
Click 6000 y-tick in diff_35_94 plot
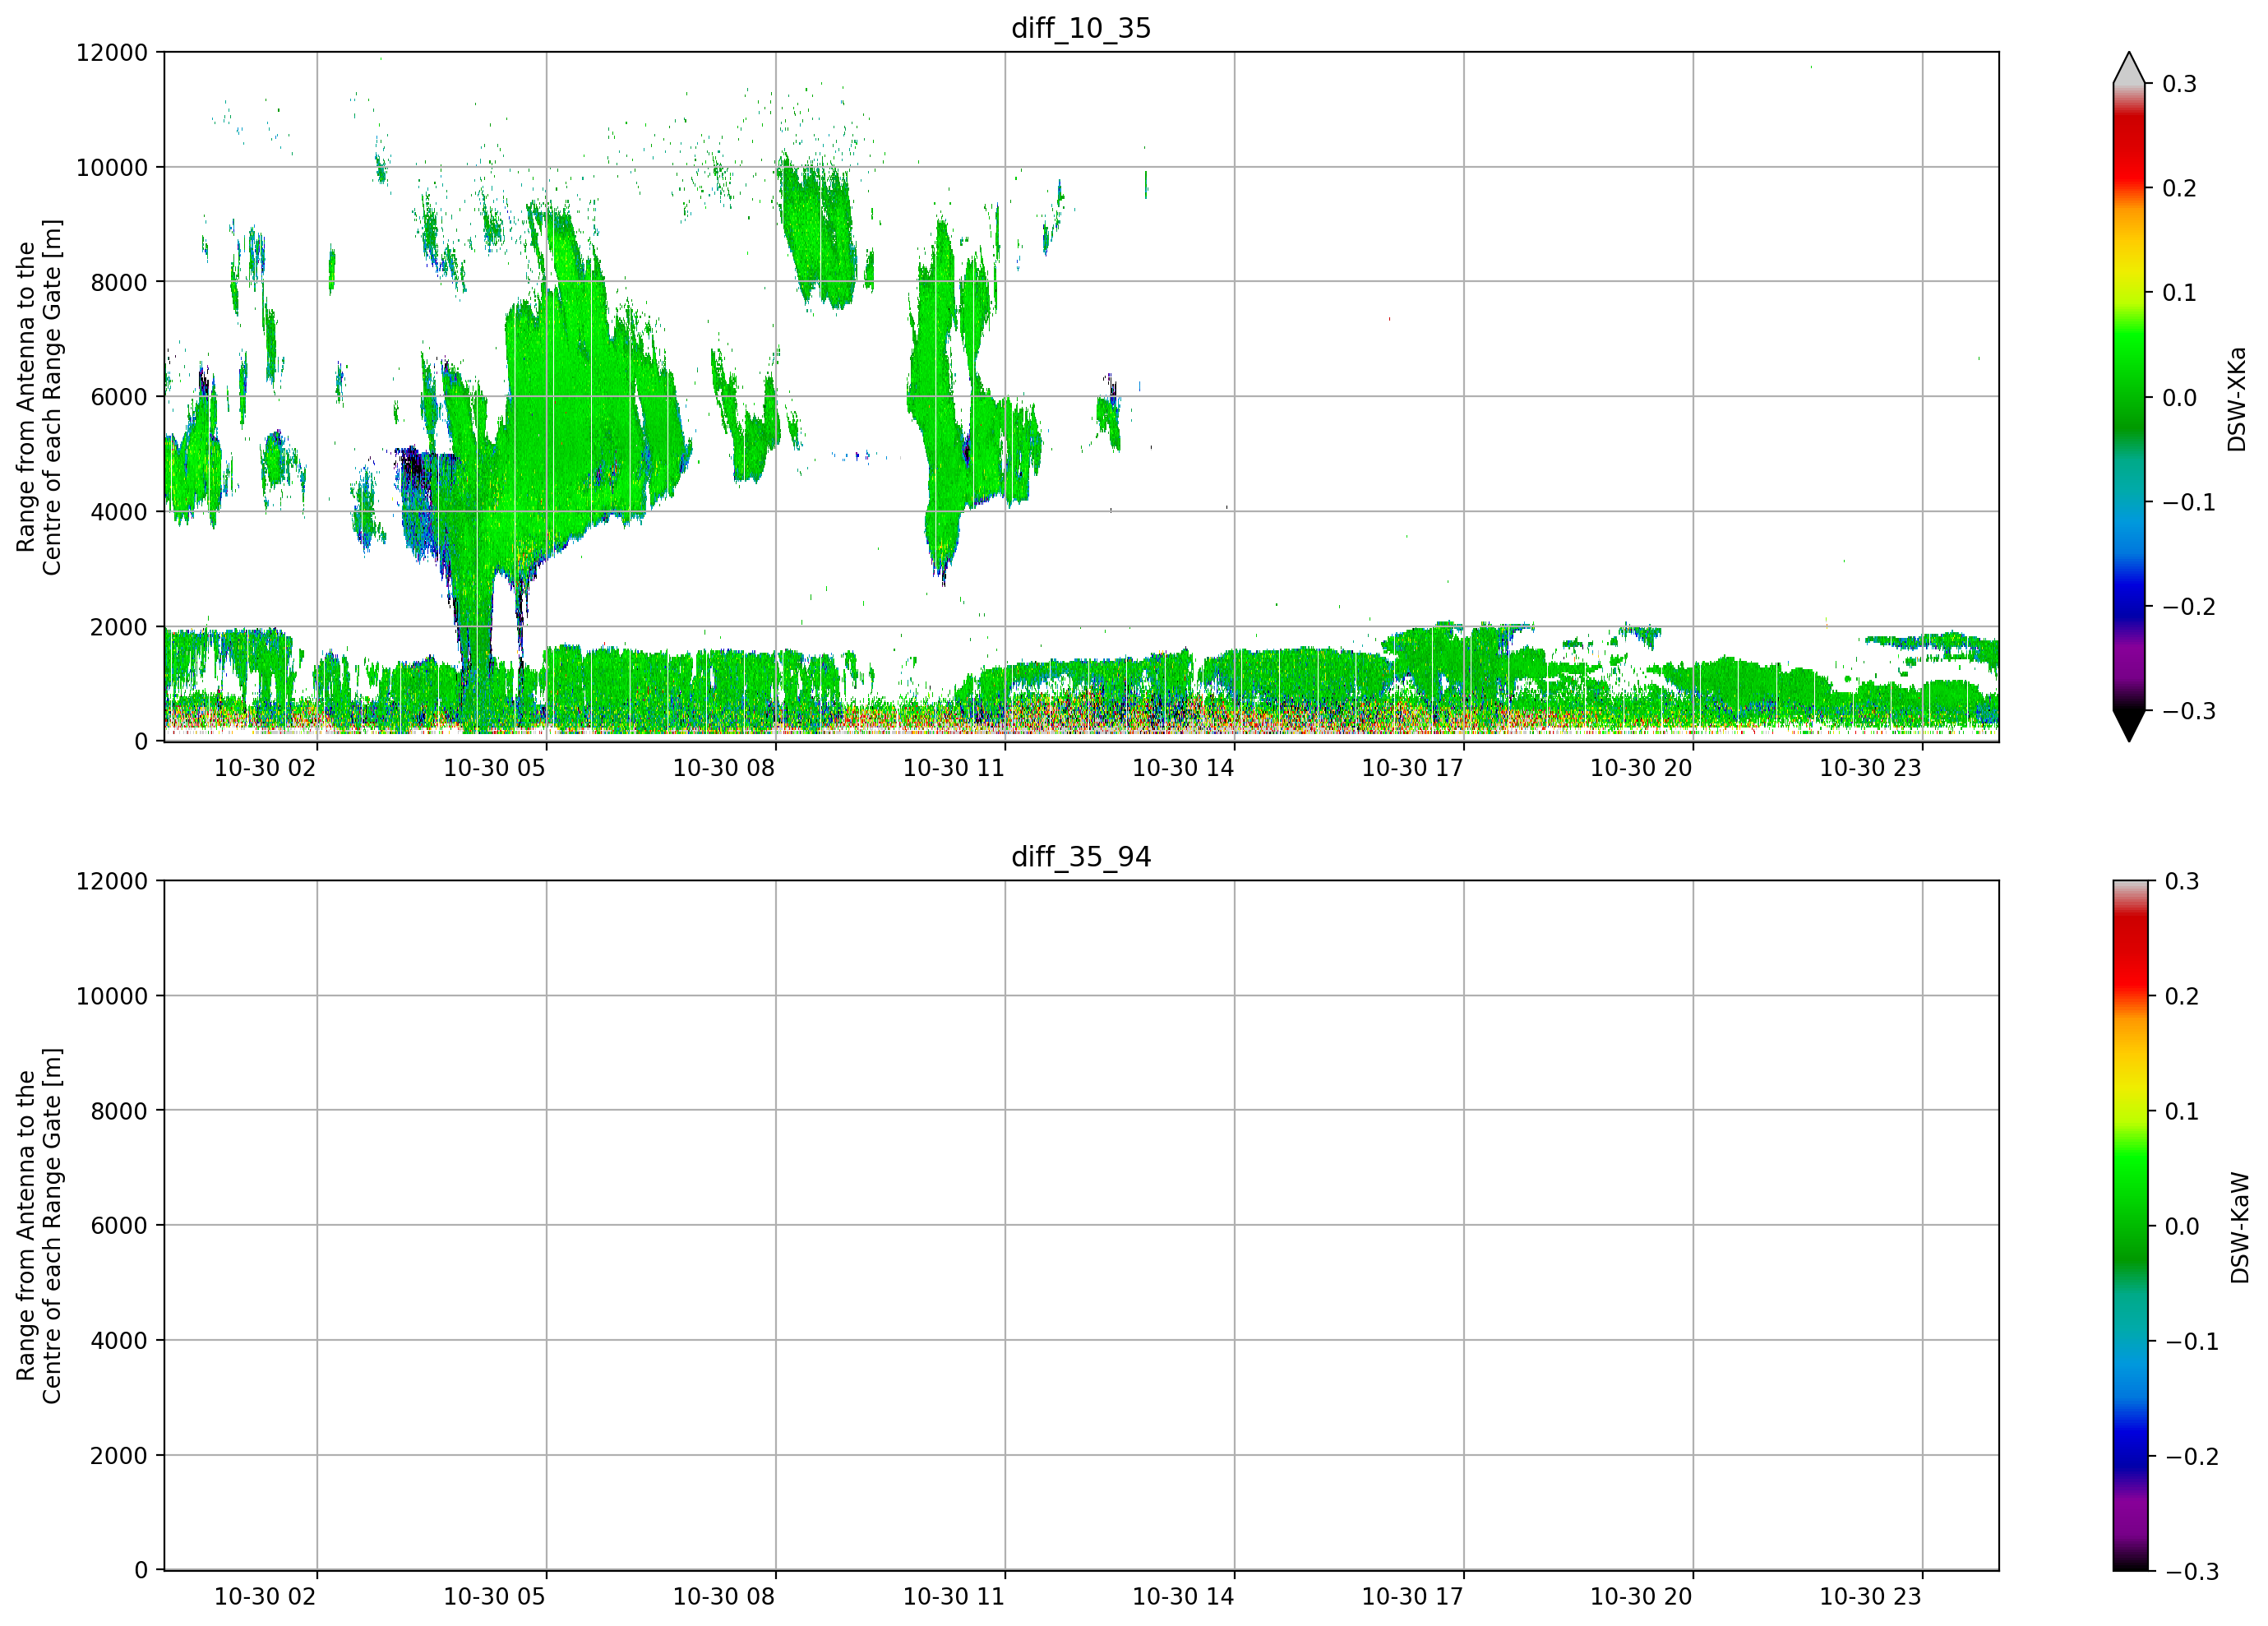tap(119, 1225)
